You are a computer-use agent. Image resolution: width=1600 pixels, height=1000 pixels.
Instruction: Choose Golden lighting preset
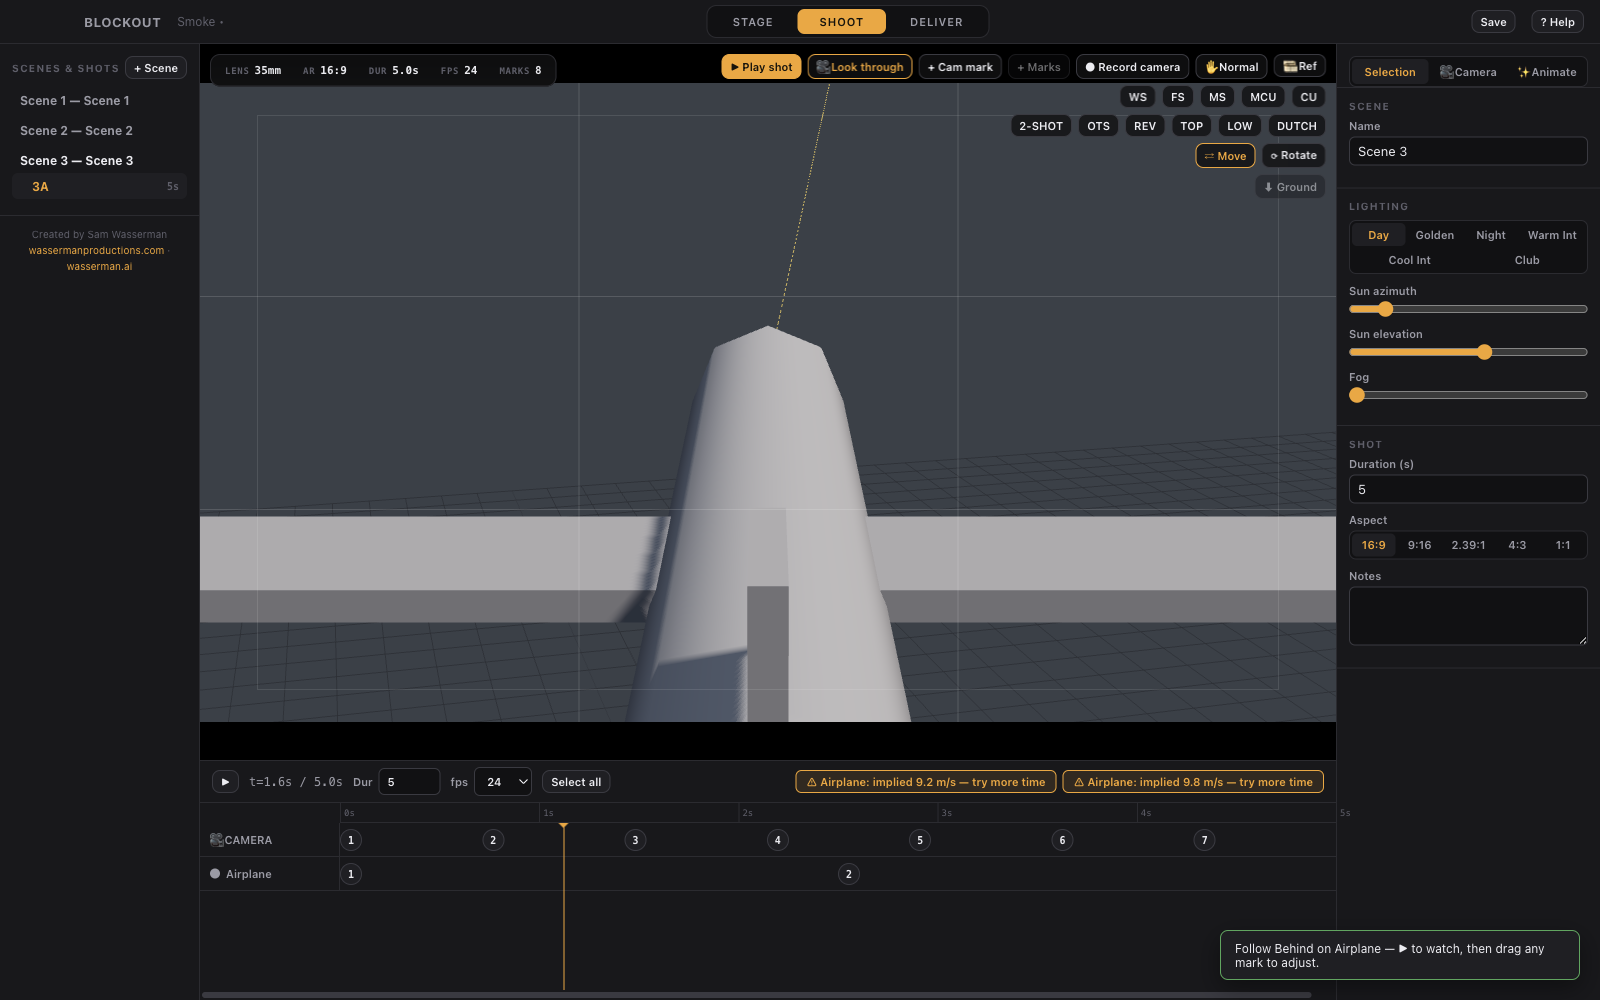tap(1434, 235)
